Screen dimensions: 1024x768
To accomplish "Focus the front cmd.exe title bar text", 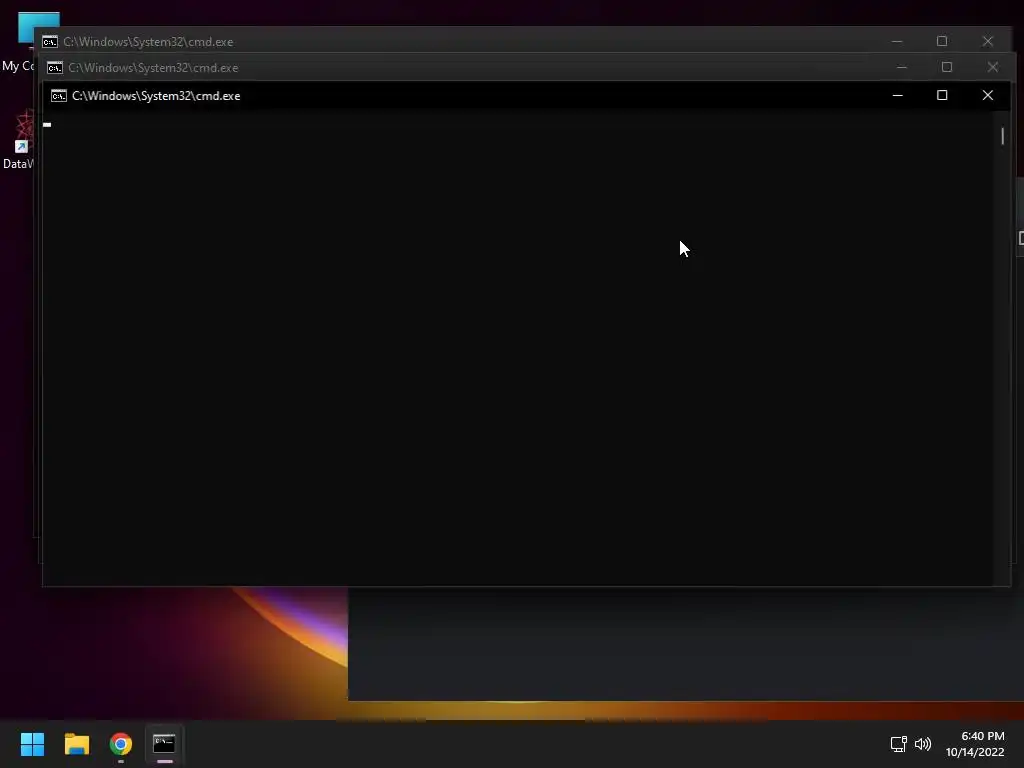I will point(156,96).
